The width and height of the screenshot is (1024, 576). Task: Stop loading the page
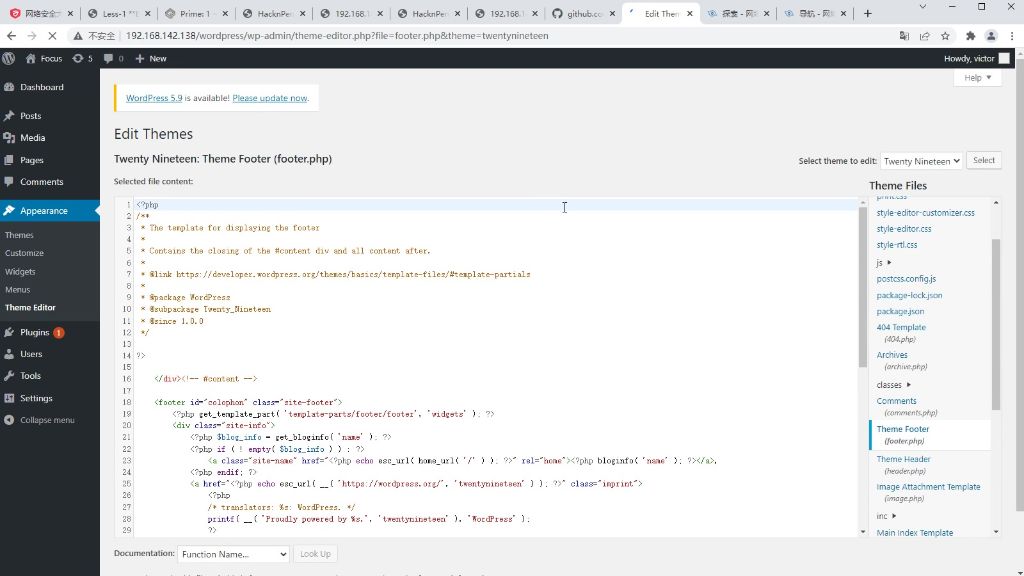point(52,36)
